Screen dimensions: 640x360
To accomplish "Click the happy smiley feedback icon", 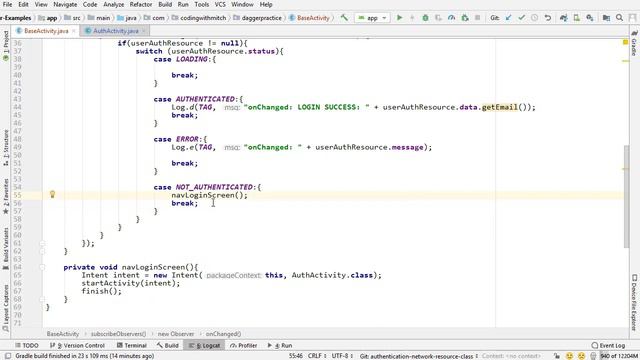I will (x=569, y=356).
